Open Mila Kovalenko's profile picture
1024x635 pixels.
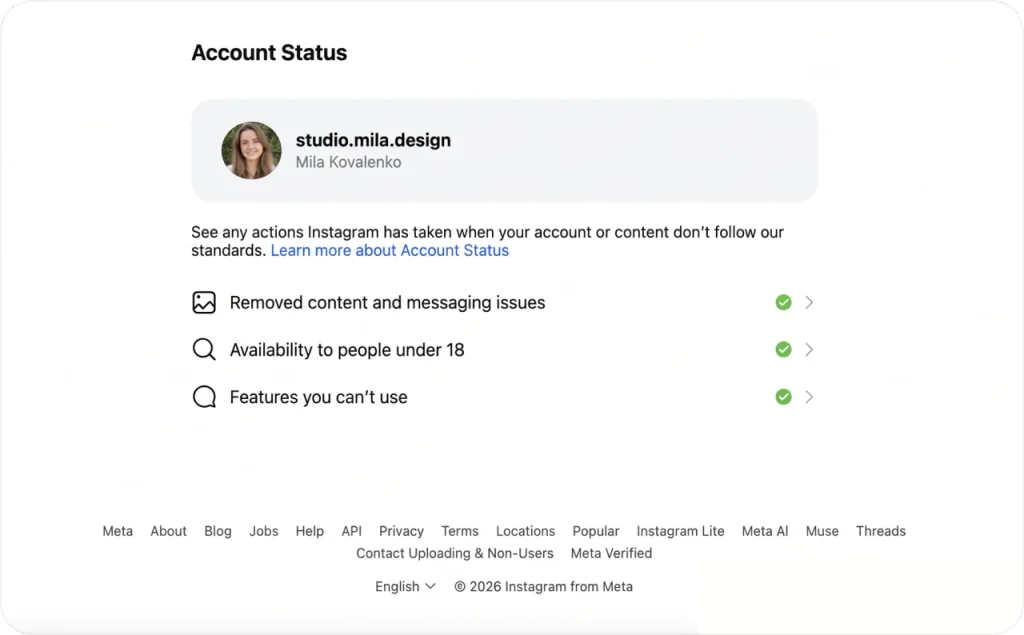tap(251, 150)
